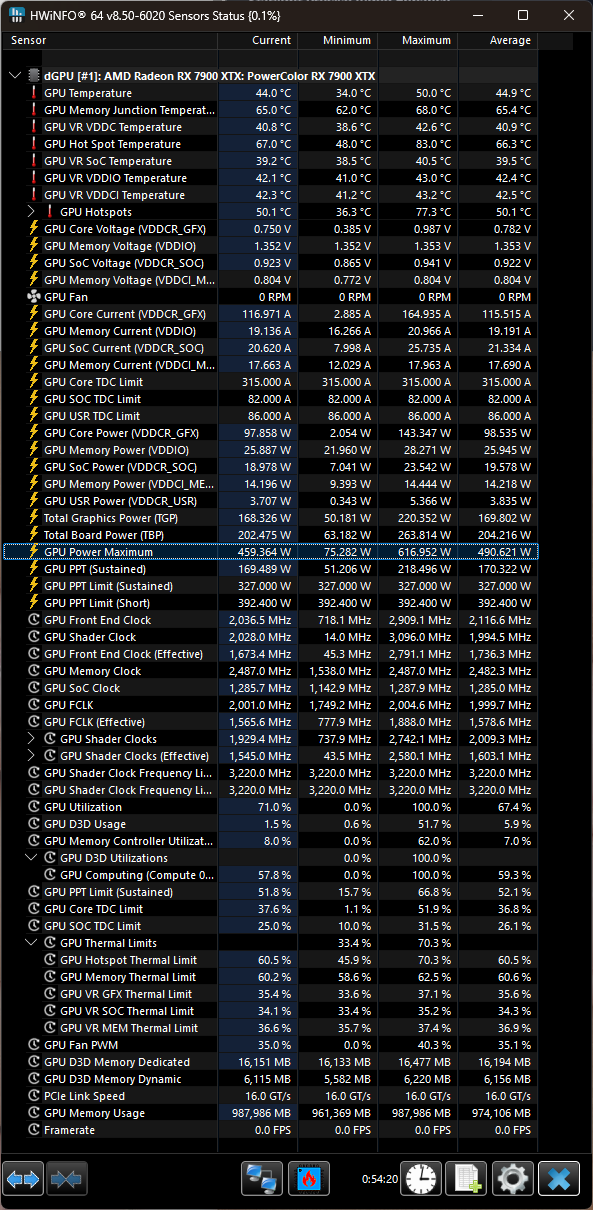Click the 0:54:20 elapsed time readout
Viewport: 593px width, 1210px height.
coord(379,1180)
